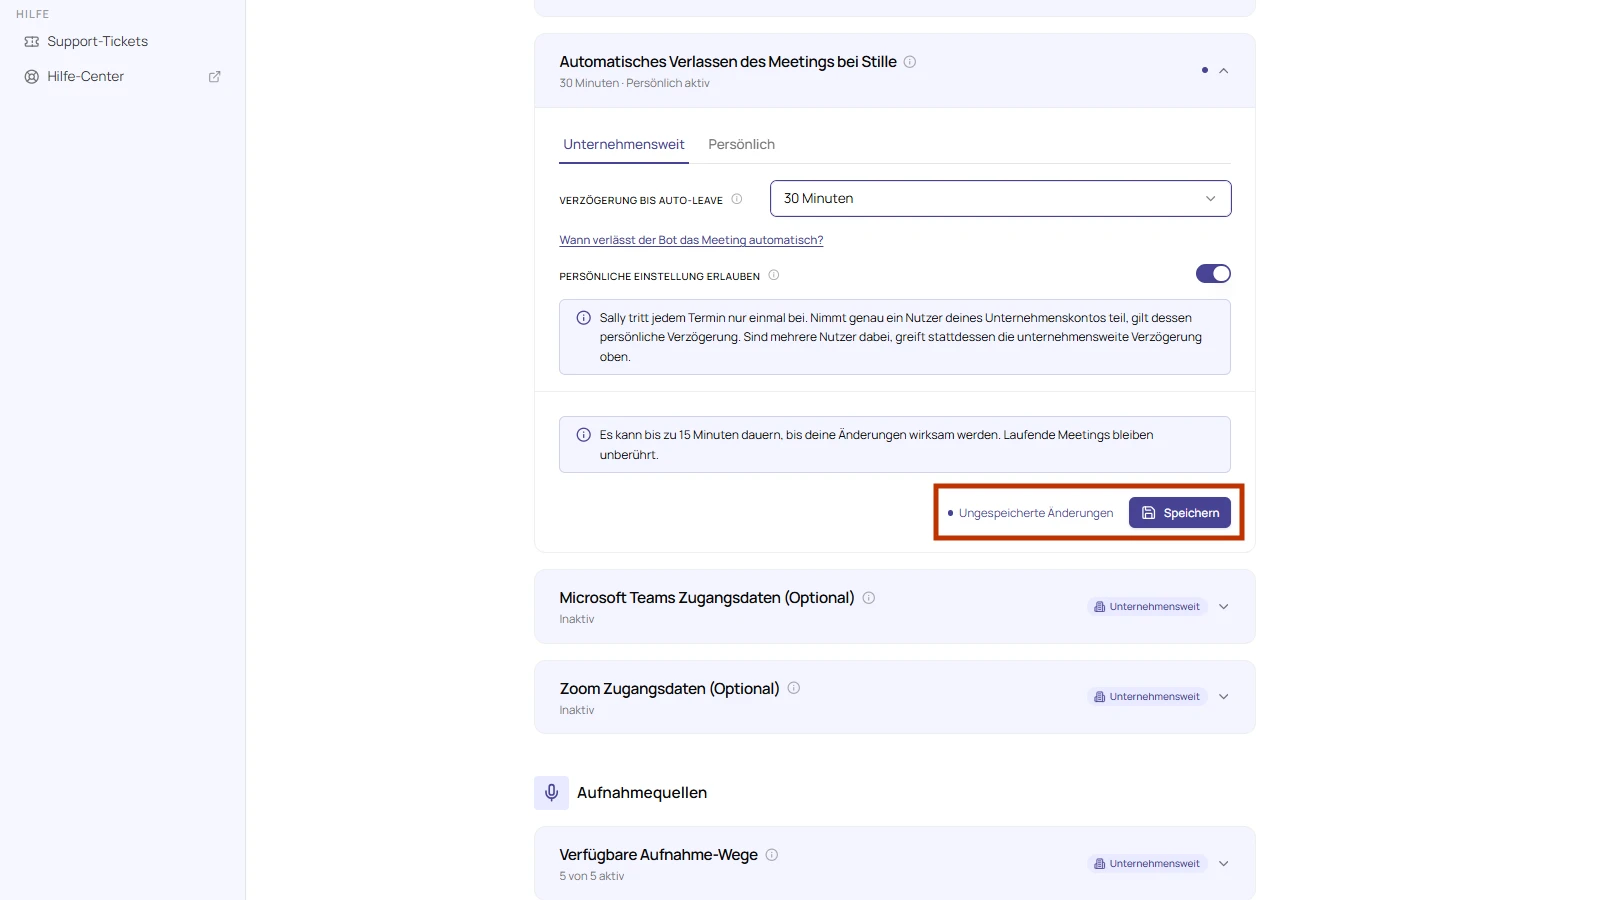Click the Speichern button
Image resolution: width=1600 pixels, height=900 pixels.
coord(1180,513)
